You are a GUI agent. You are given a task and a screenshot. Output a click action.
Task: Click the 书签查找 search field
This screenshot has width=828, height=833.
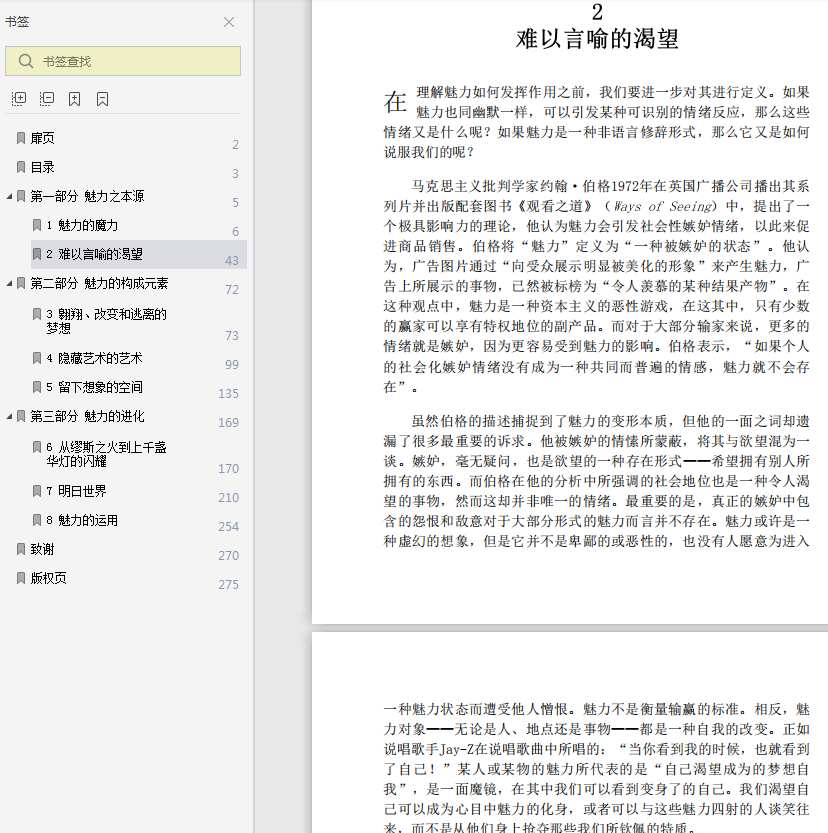click(x=123, y=61)
